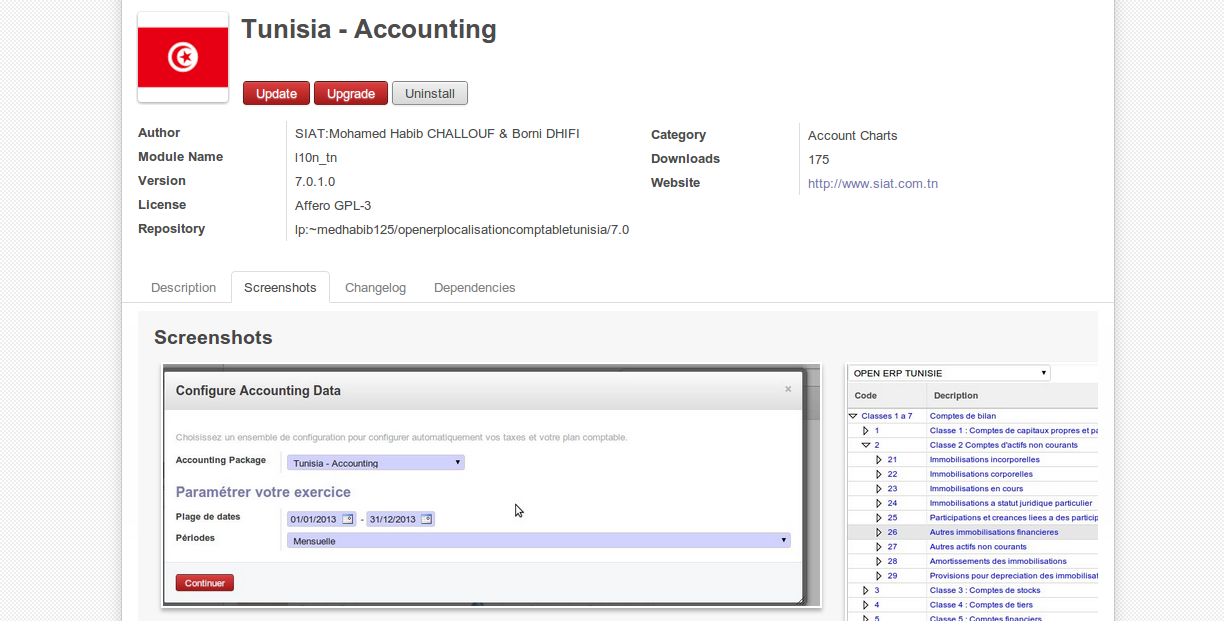Open the http://www.siat.com.tn website link
1224x621 pixels.
[873, 183]
